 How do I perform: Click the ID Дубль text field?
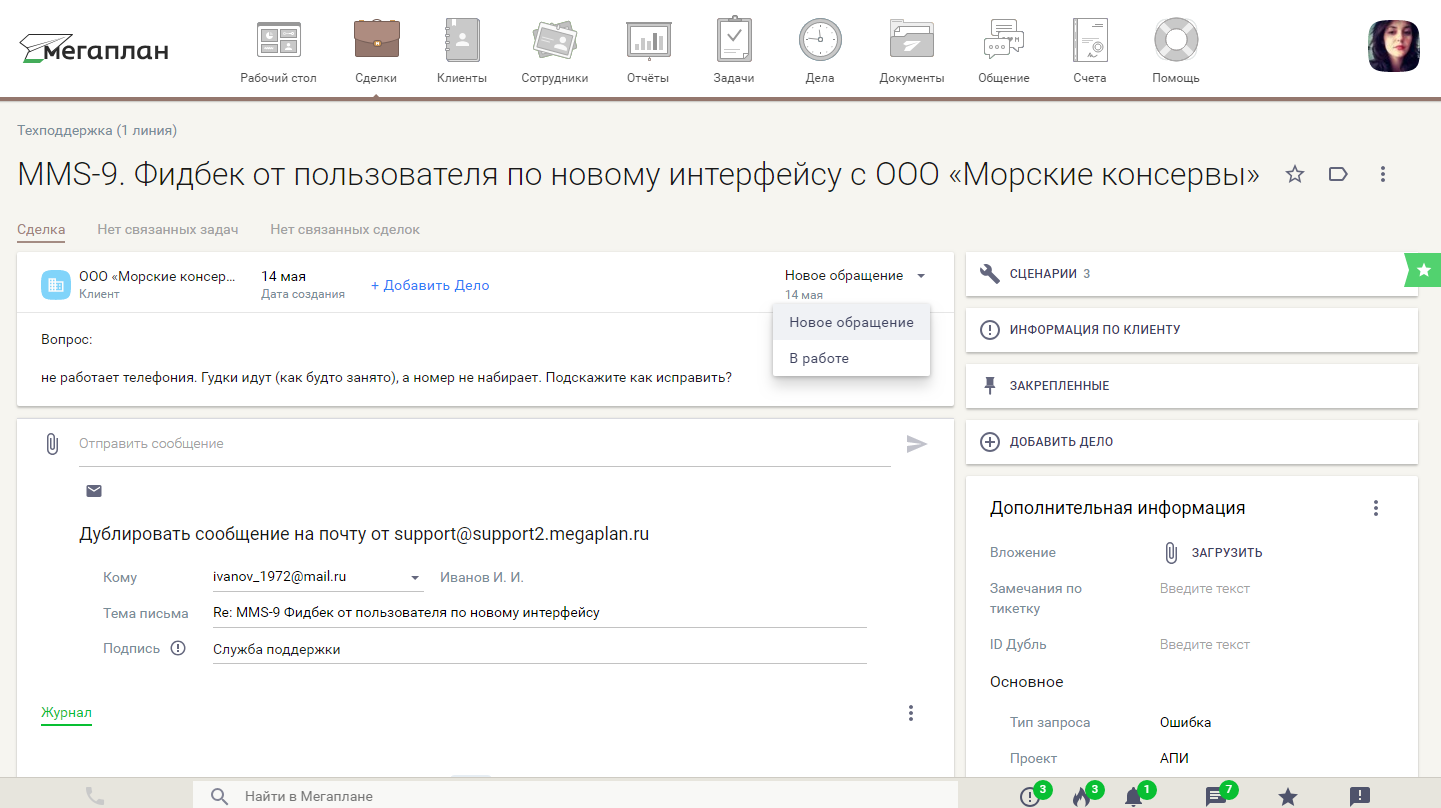click(1205, 645)
